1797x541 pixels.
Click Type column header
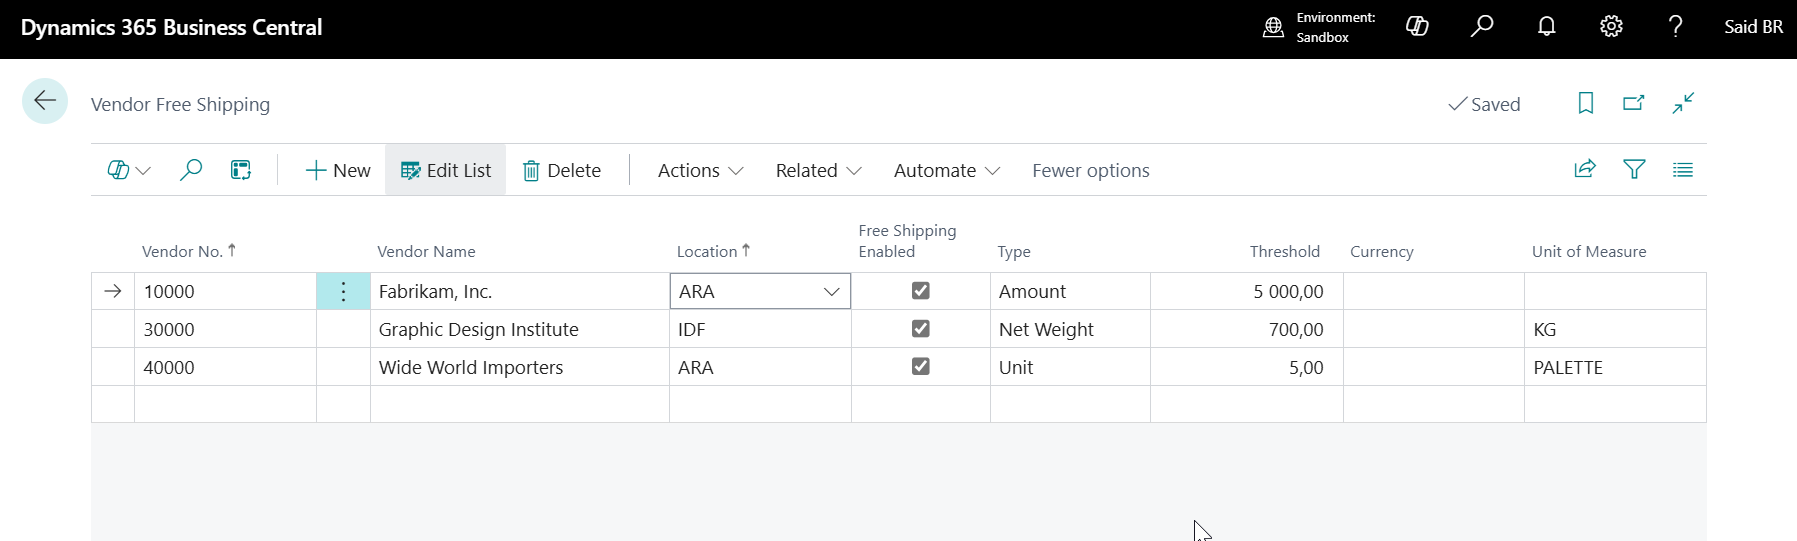pyautogui.click(x=1013, y=252)
